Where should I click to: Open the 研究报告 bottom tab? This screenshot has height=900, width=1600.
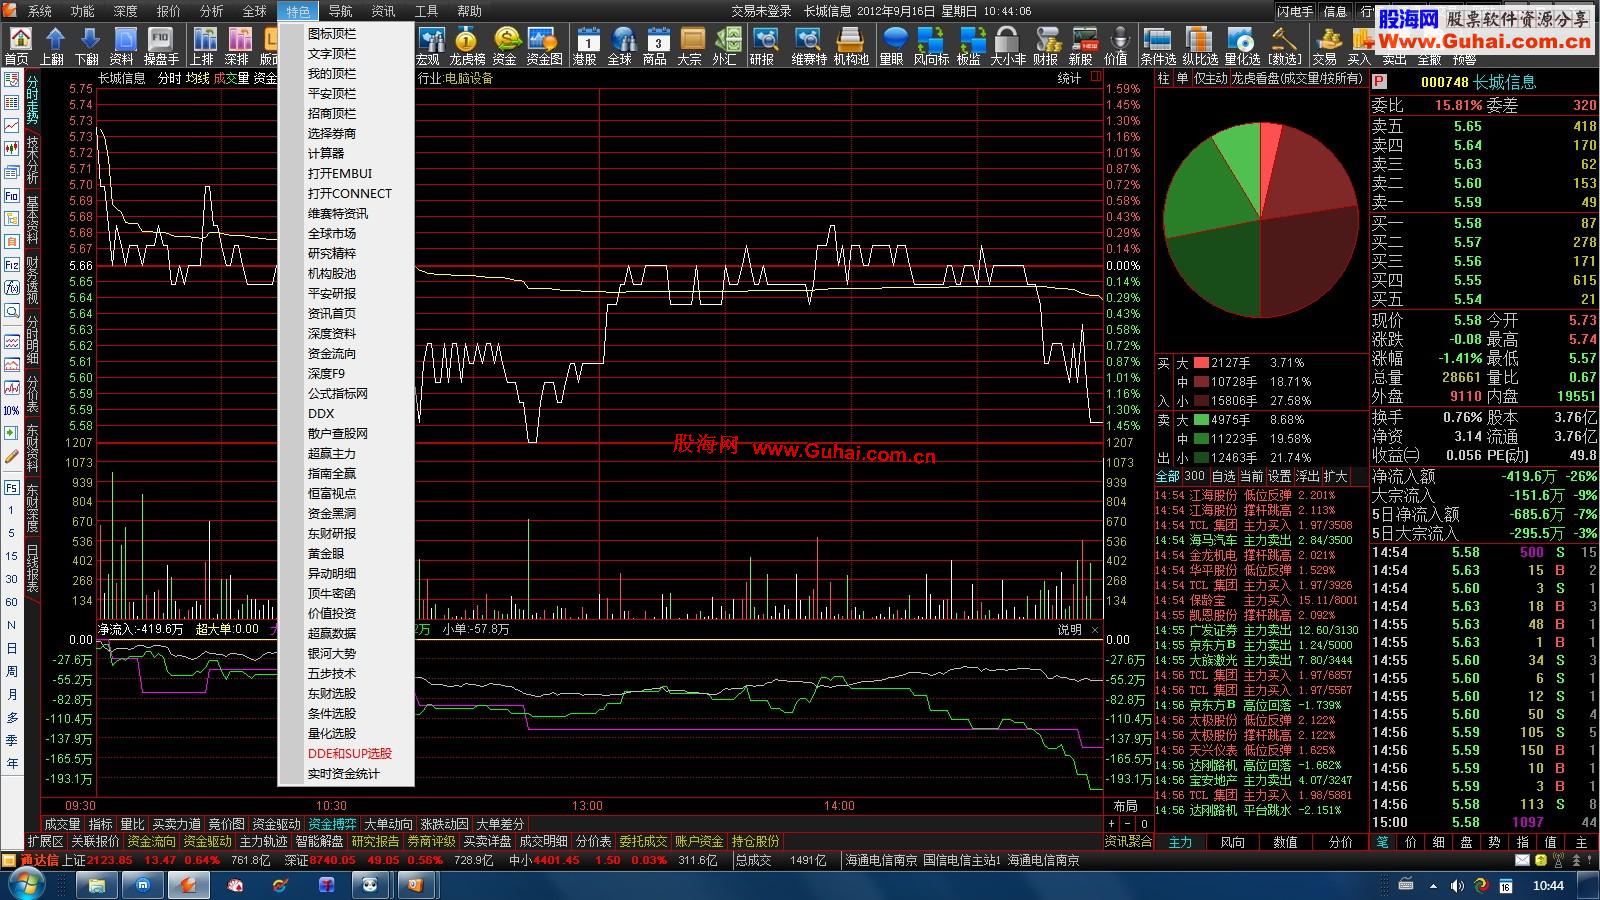(x=375, y=842)
